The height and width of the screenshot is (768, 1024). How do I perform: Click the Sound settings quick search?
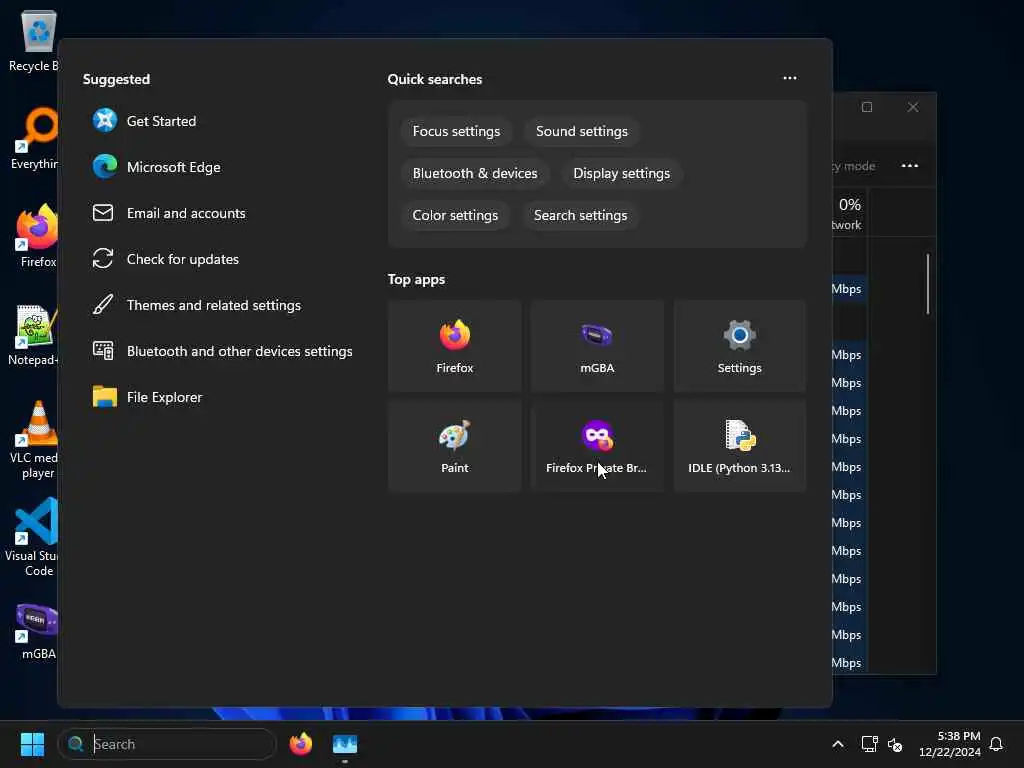581,131
